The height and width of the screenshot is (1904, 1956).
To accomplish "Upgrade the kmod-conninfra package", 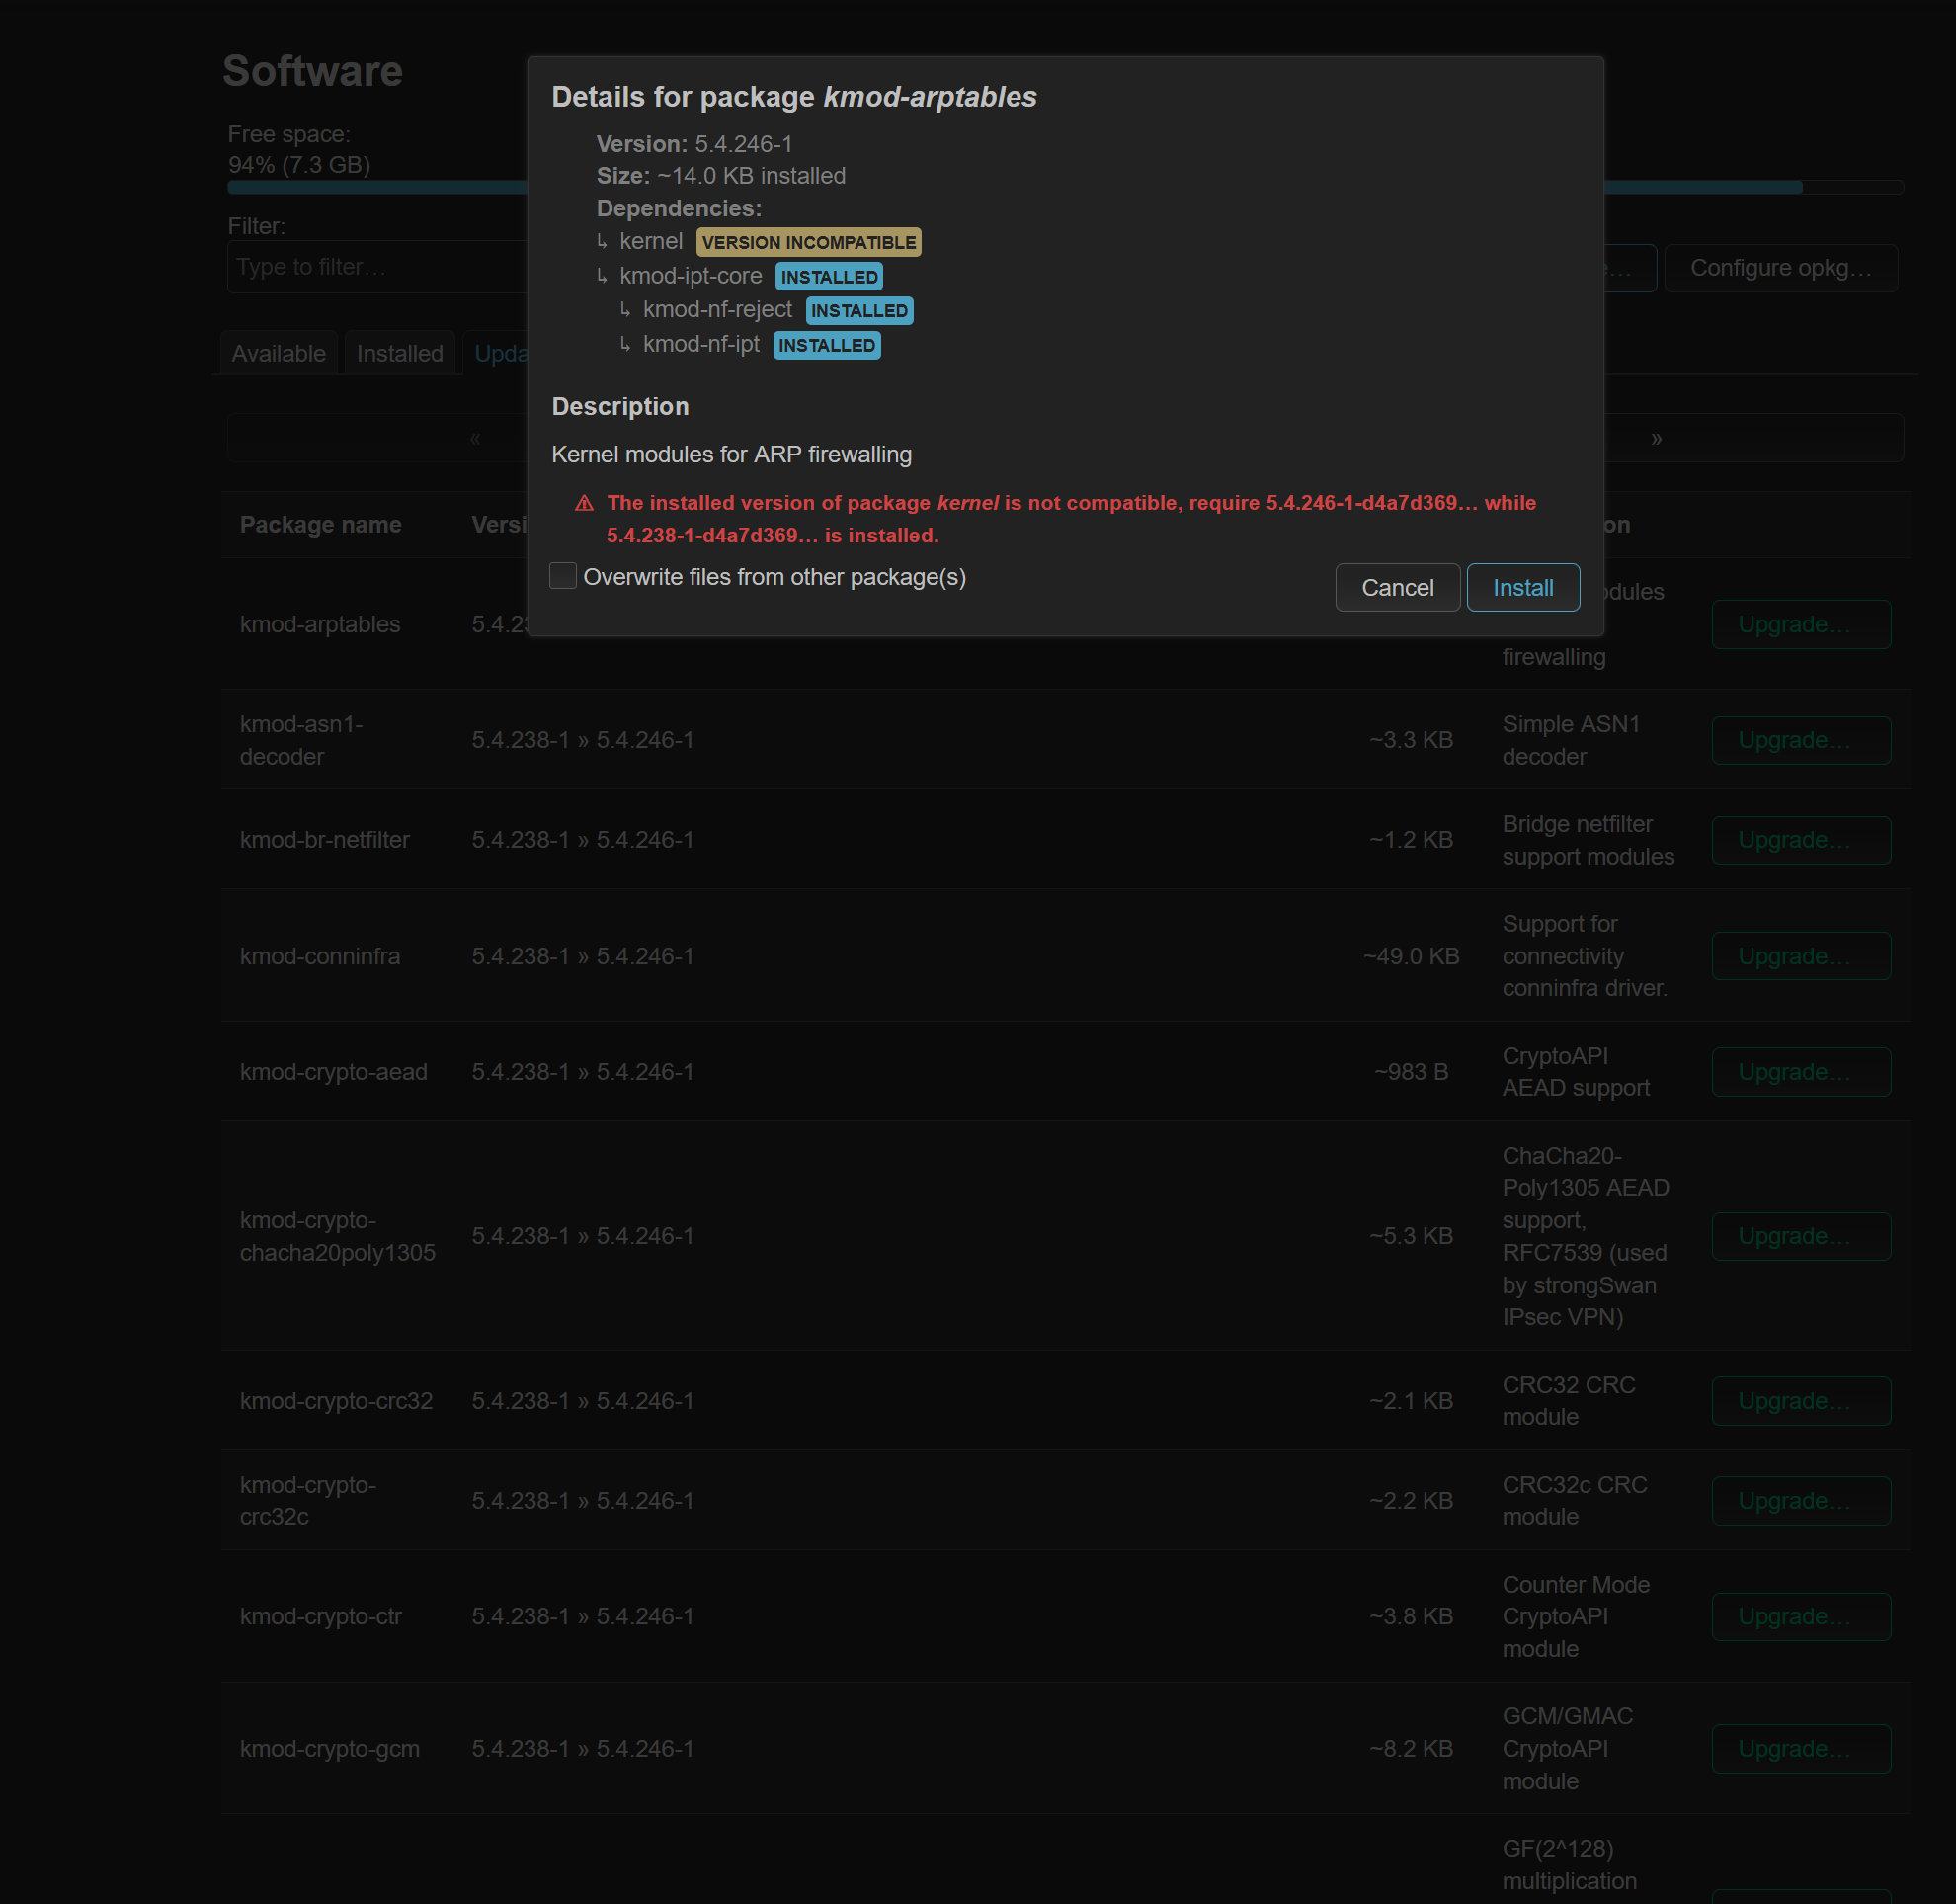I will coord(1800,956).
